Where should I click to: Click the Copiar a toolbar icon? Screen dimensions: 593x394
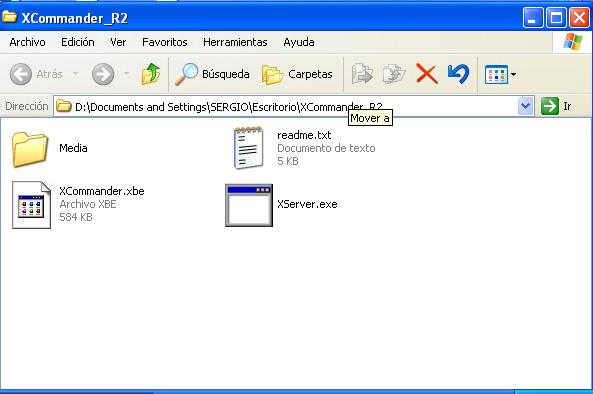394,74
